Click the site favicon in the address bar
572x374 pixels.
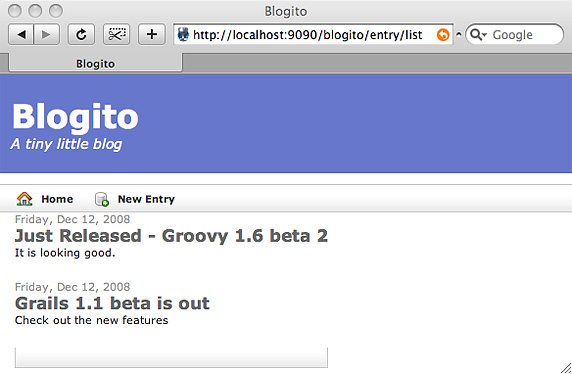click(183, 35)
